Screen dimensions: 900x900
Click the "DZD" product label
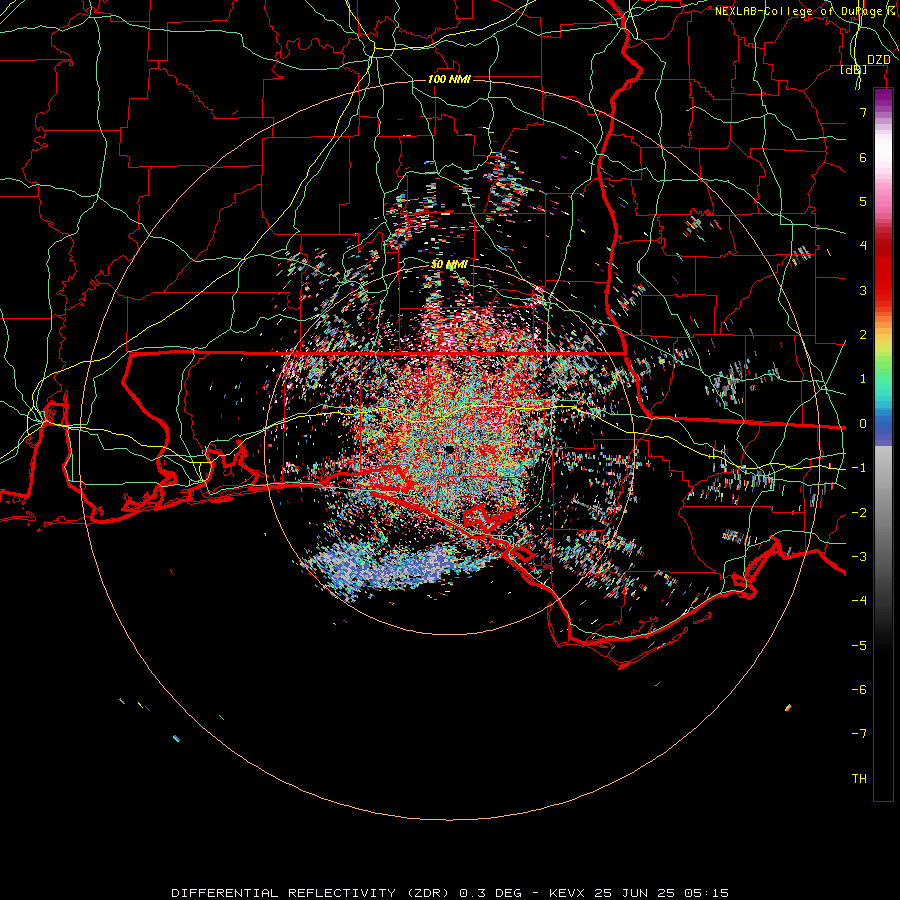coord(878,60)
